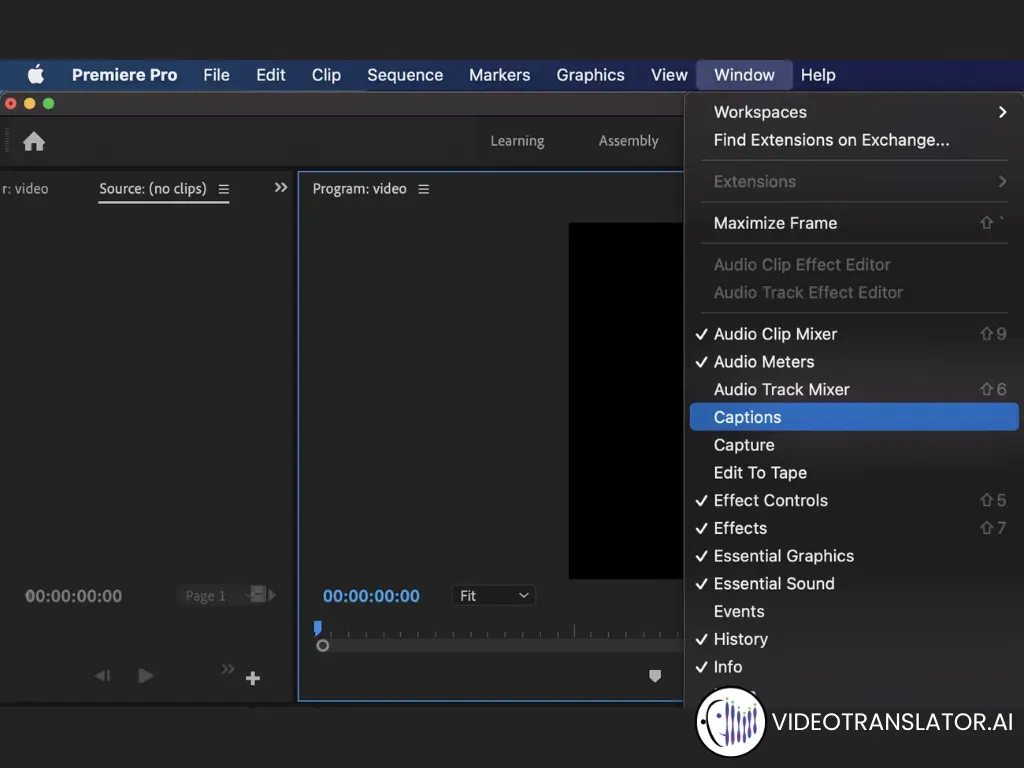1024x768 pixels.
Task: Click the Program timecode 00:00:00:00
Action: click(371, 596)
